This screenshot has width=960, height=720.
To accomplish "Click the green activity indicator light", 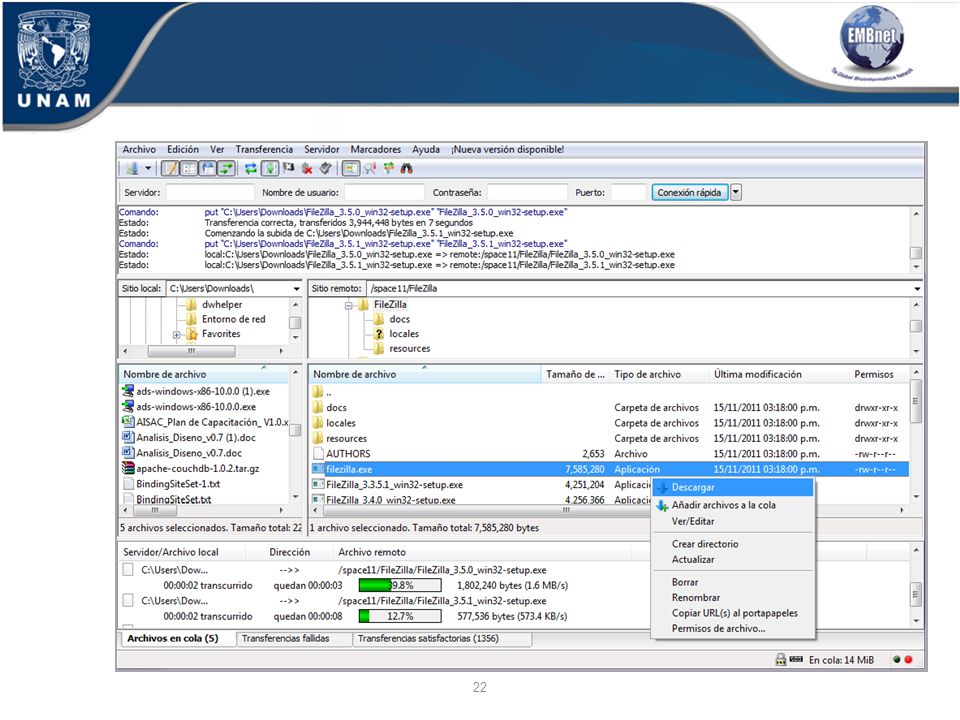I will [x=896, y=659].
